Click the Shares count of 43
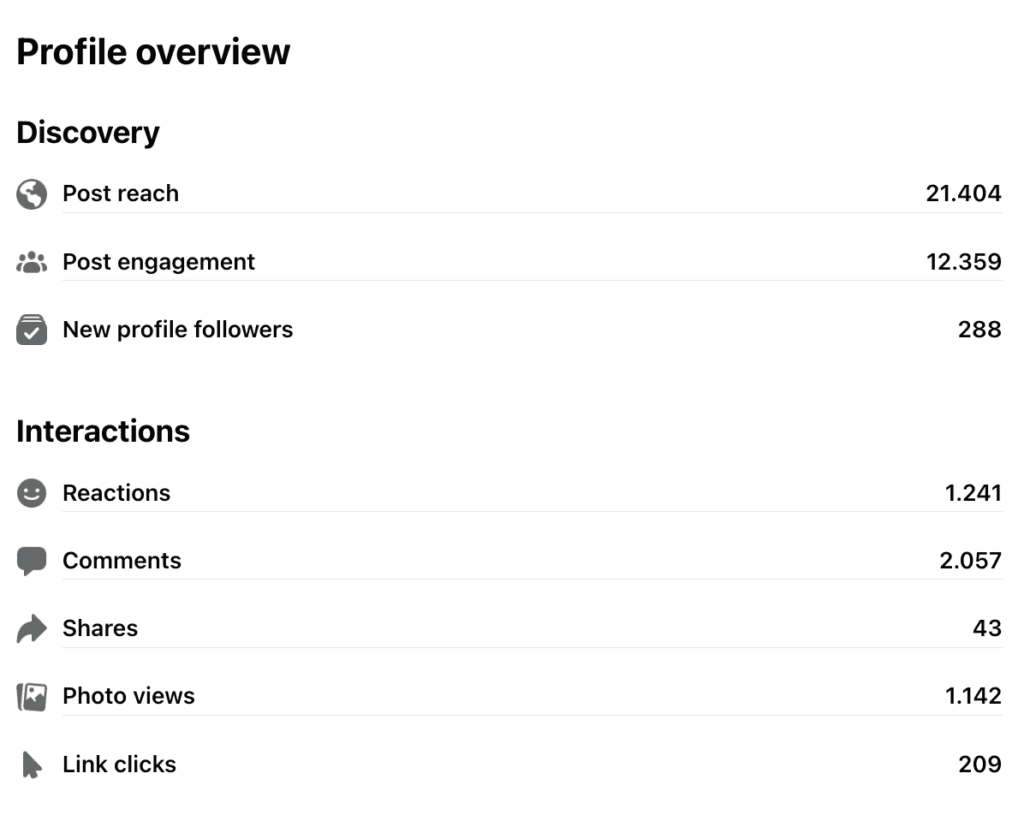The height and width of the screenshot is (815, 1024). pos(987,628)
